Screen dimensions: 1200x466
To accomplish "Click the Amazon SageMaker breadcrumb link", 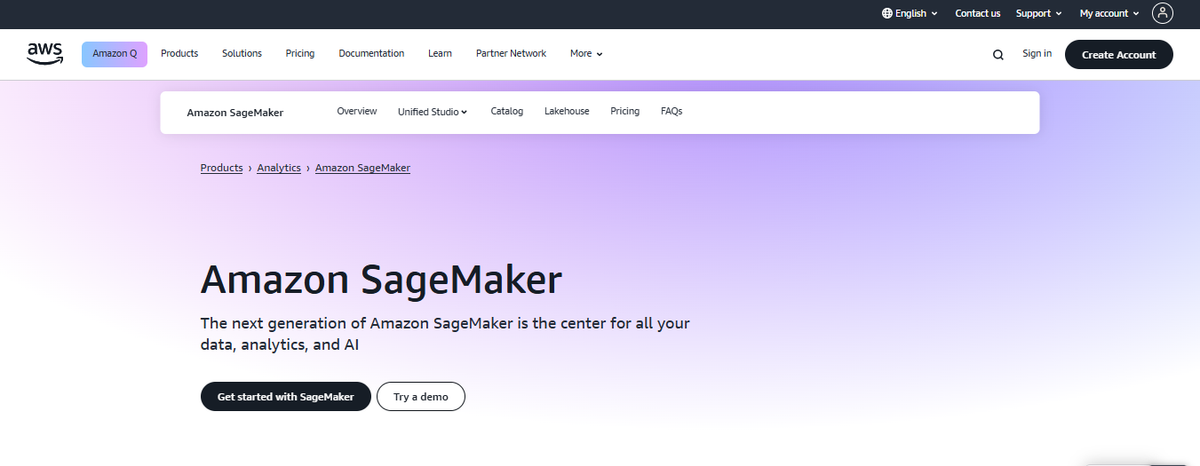I will coord(363,168).
